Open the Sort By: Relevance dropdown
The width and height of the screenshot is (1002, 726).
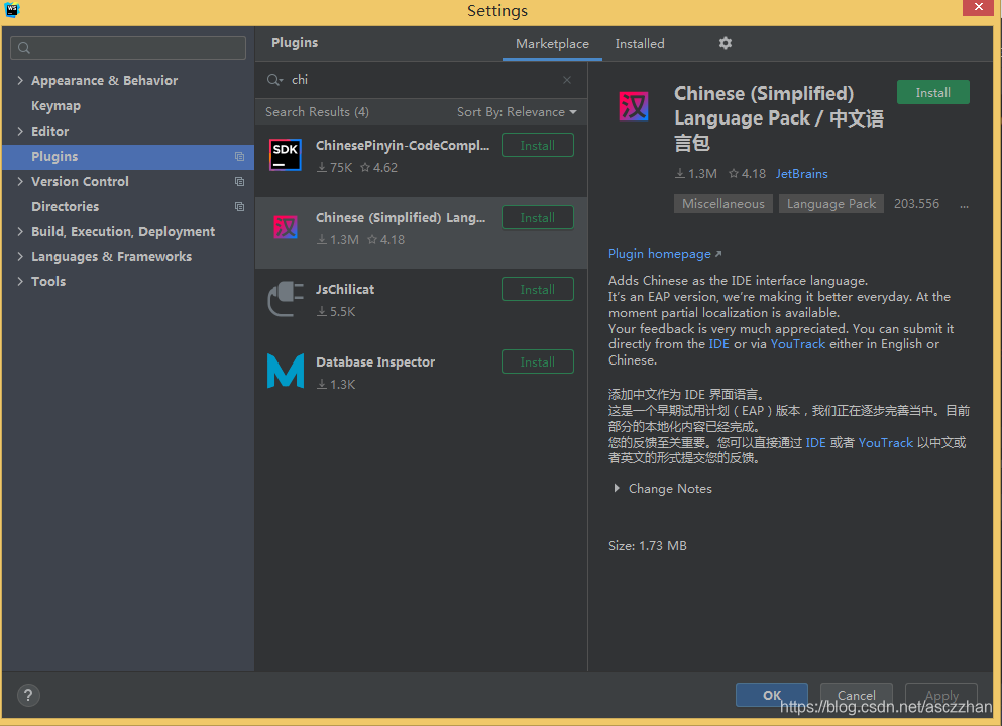point(516,112)
